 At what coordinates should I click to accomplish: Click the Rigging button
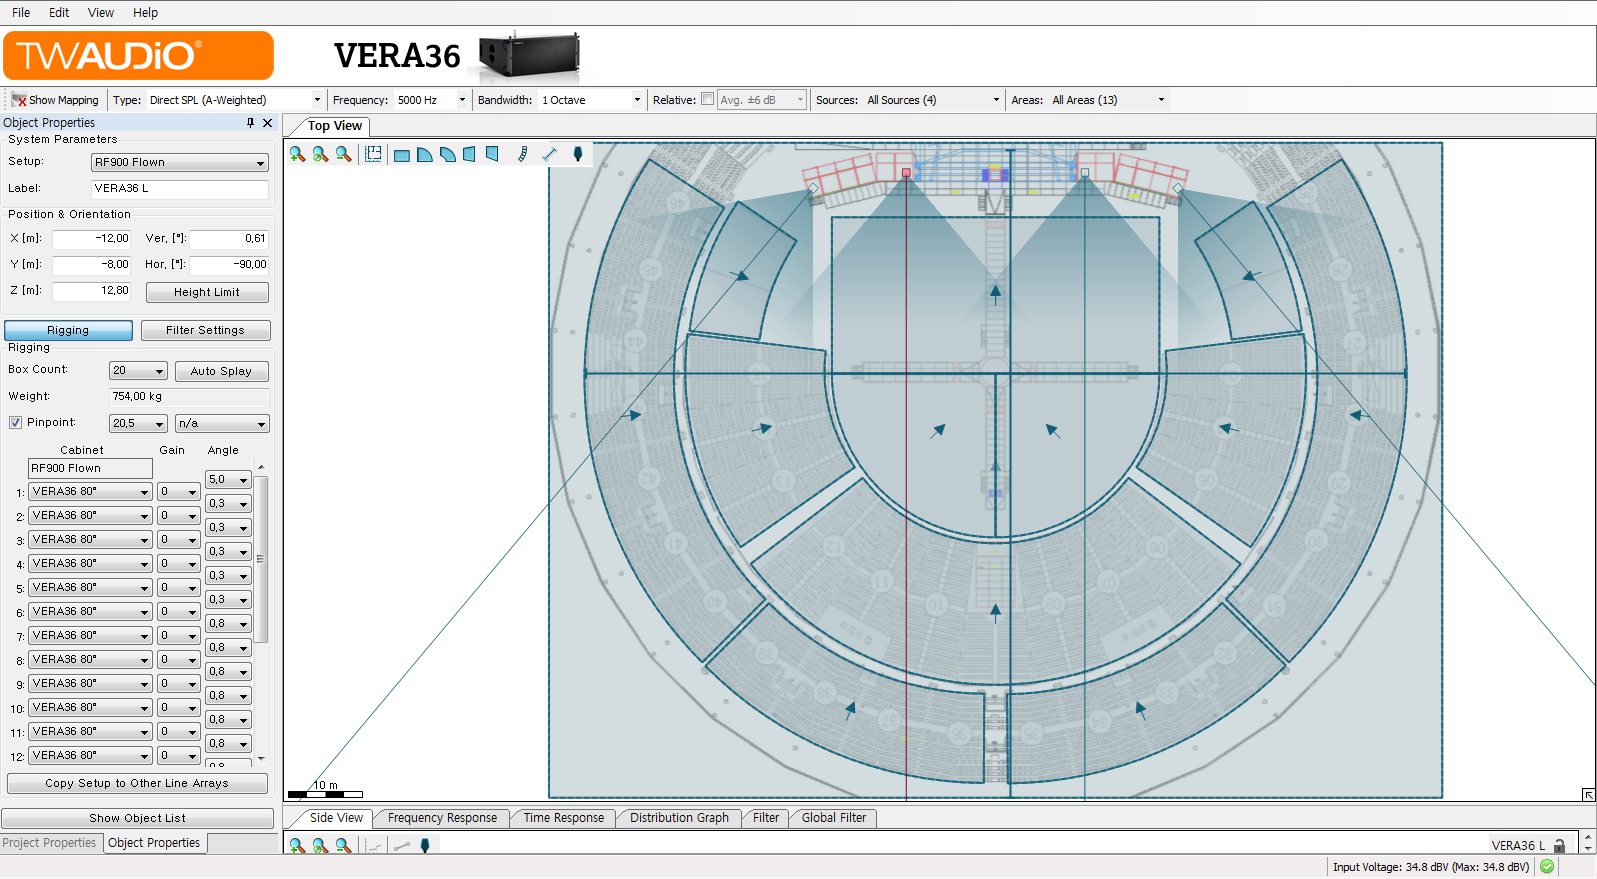[x=68, y=330]
